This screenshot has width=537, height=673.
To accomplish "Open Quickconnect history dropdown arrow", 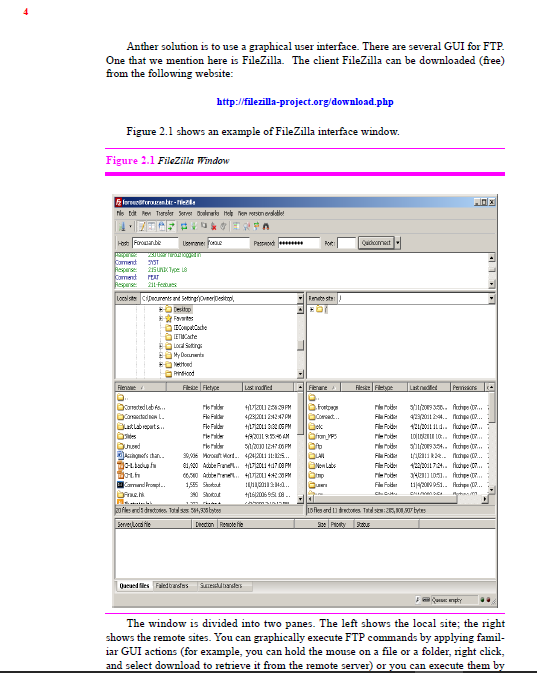I will (398, 243).
